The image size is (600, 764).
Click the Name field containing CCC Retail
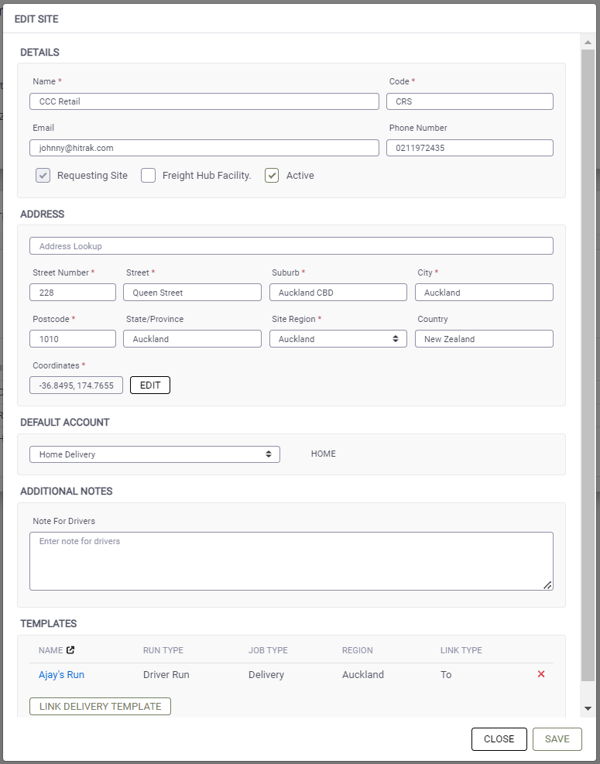tap(204, 101)
